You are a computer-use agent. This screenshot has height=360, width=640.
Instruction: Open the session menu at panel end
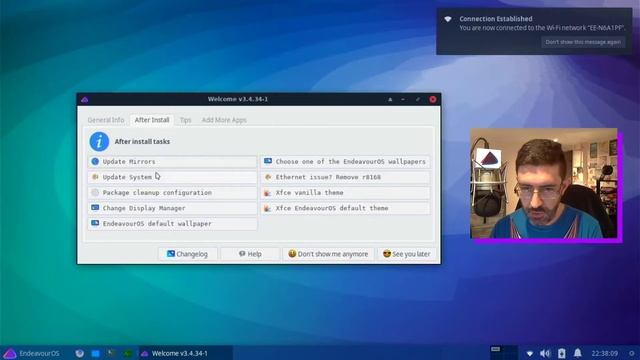click(631, 353)
